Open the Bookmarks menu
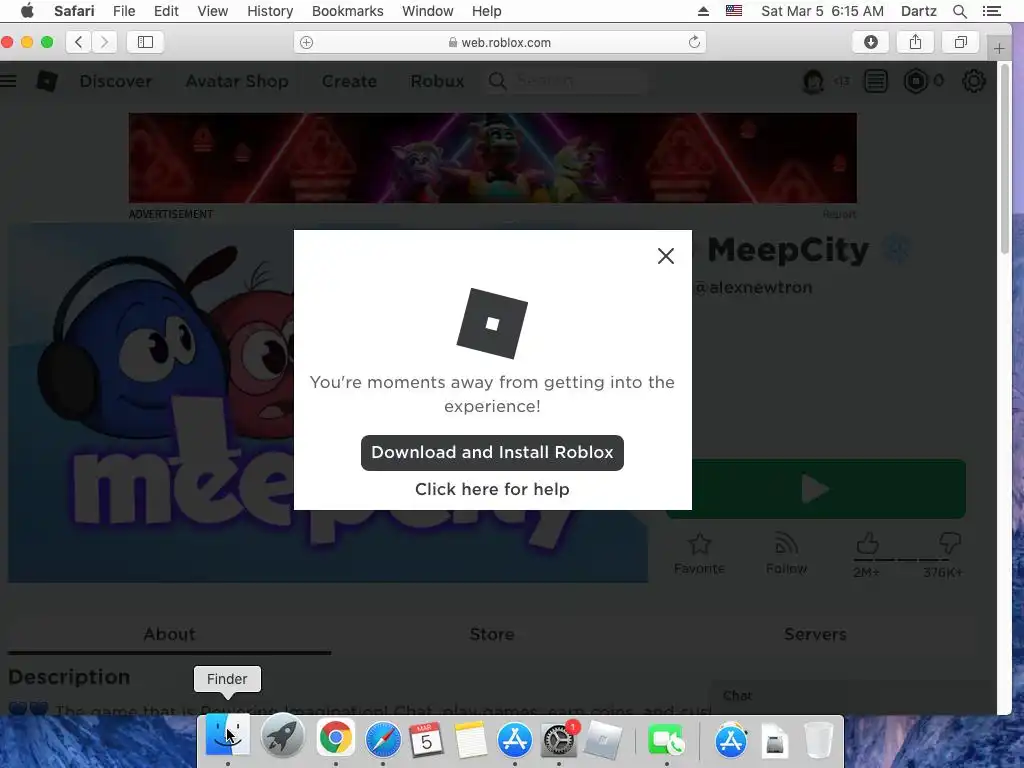This screenshot has width=1024, height=768. [x=347, y=11]
